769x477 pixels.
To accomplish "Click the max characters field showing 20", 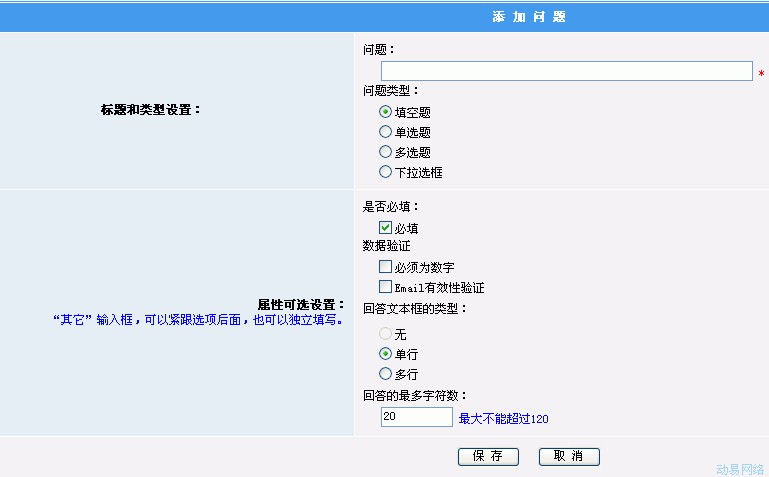I will 416,417.
